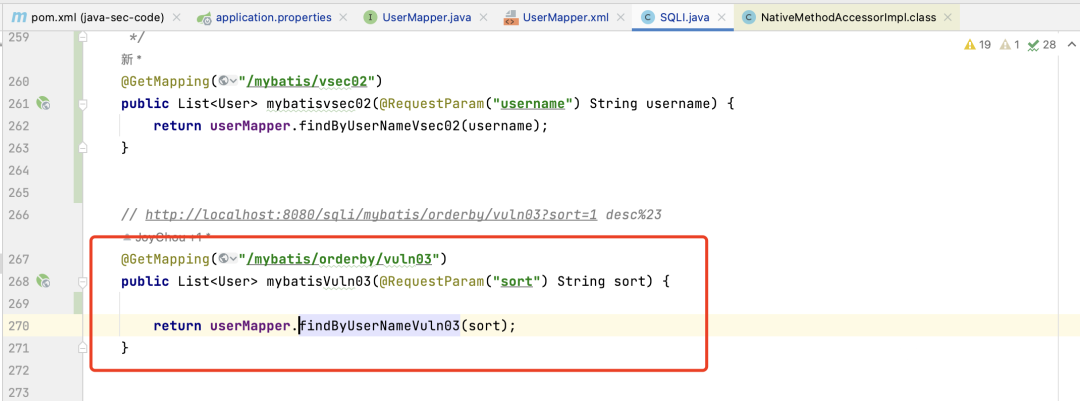Open URL dropdown in the orderby/vuln03 GetMapping
This screenshot has width=1080, height=401.
229,259
